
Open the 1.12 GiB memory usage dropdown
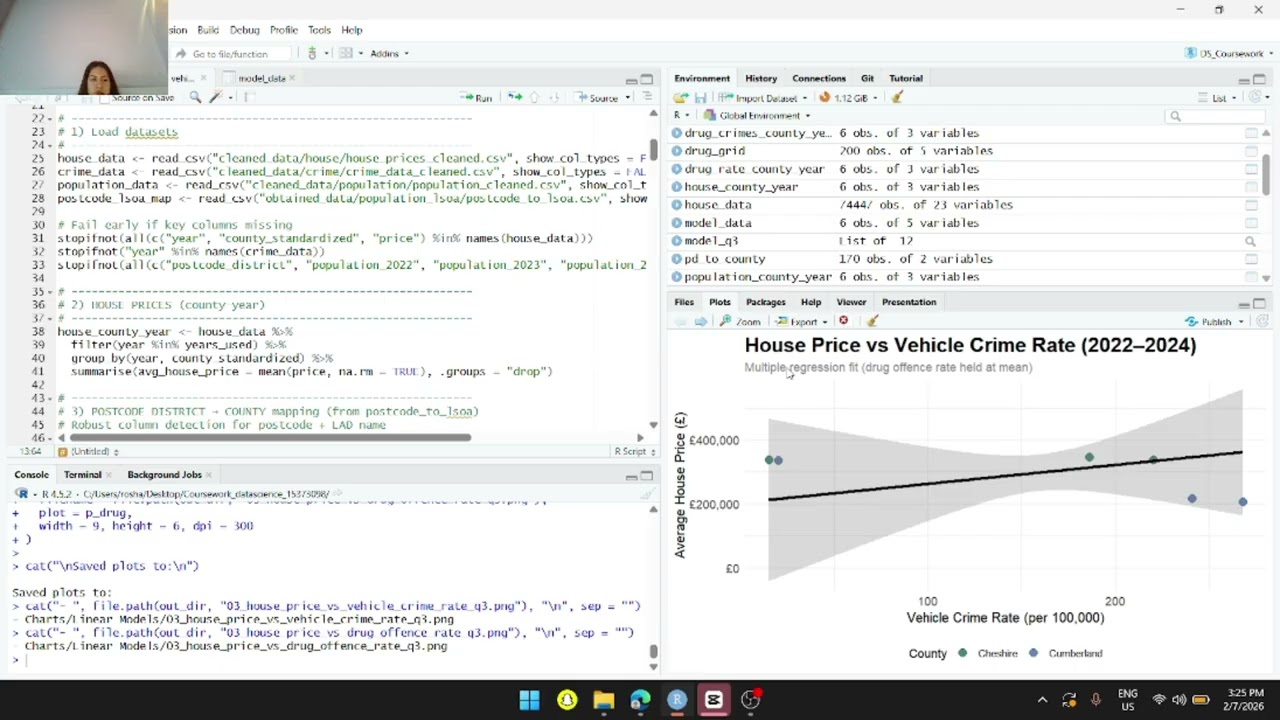pos(849,97)
